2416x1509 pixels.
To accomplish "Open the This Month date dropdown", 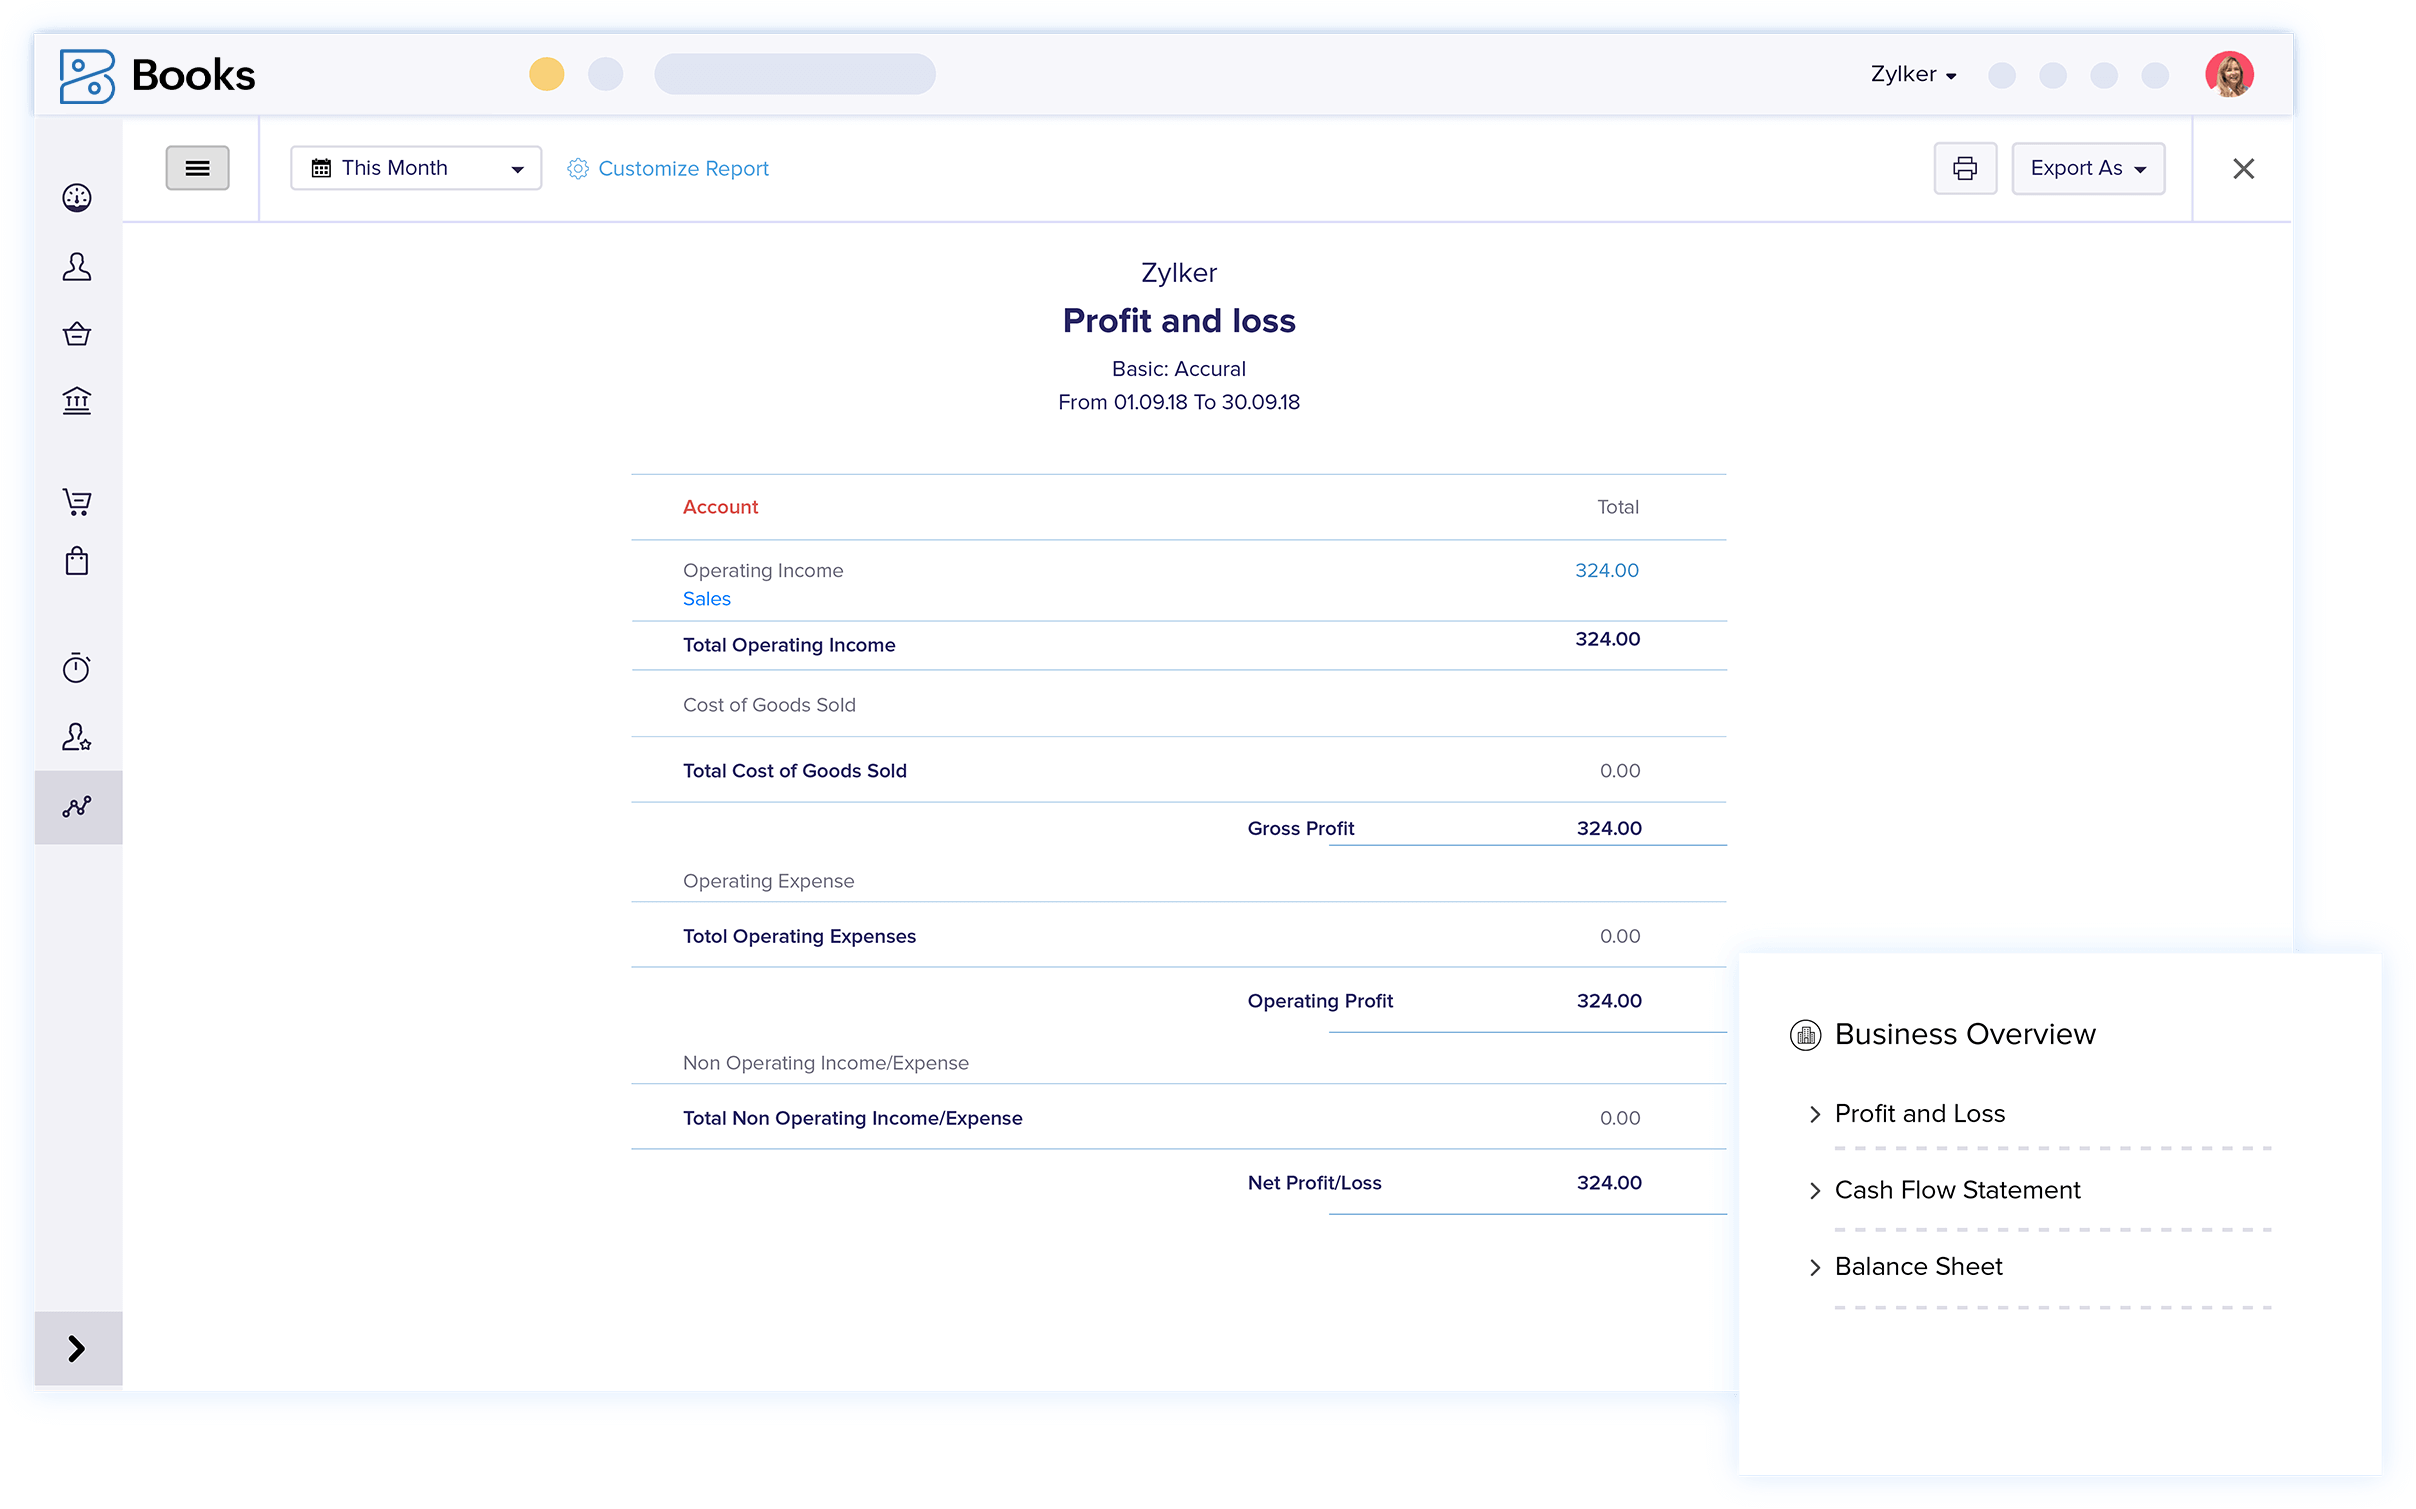I will [415, 169].
